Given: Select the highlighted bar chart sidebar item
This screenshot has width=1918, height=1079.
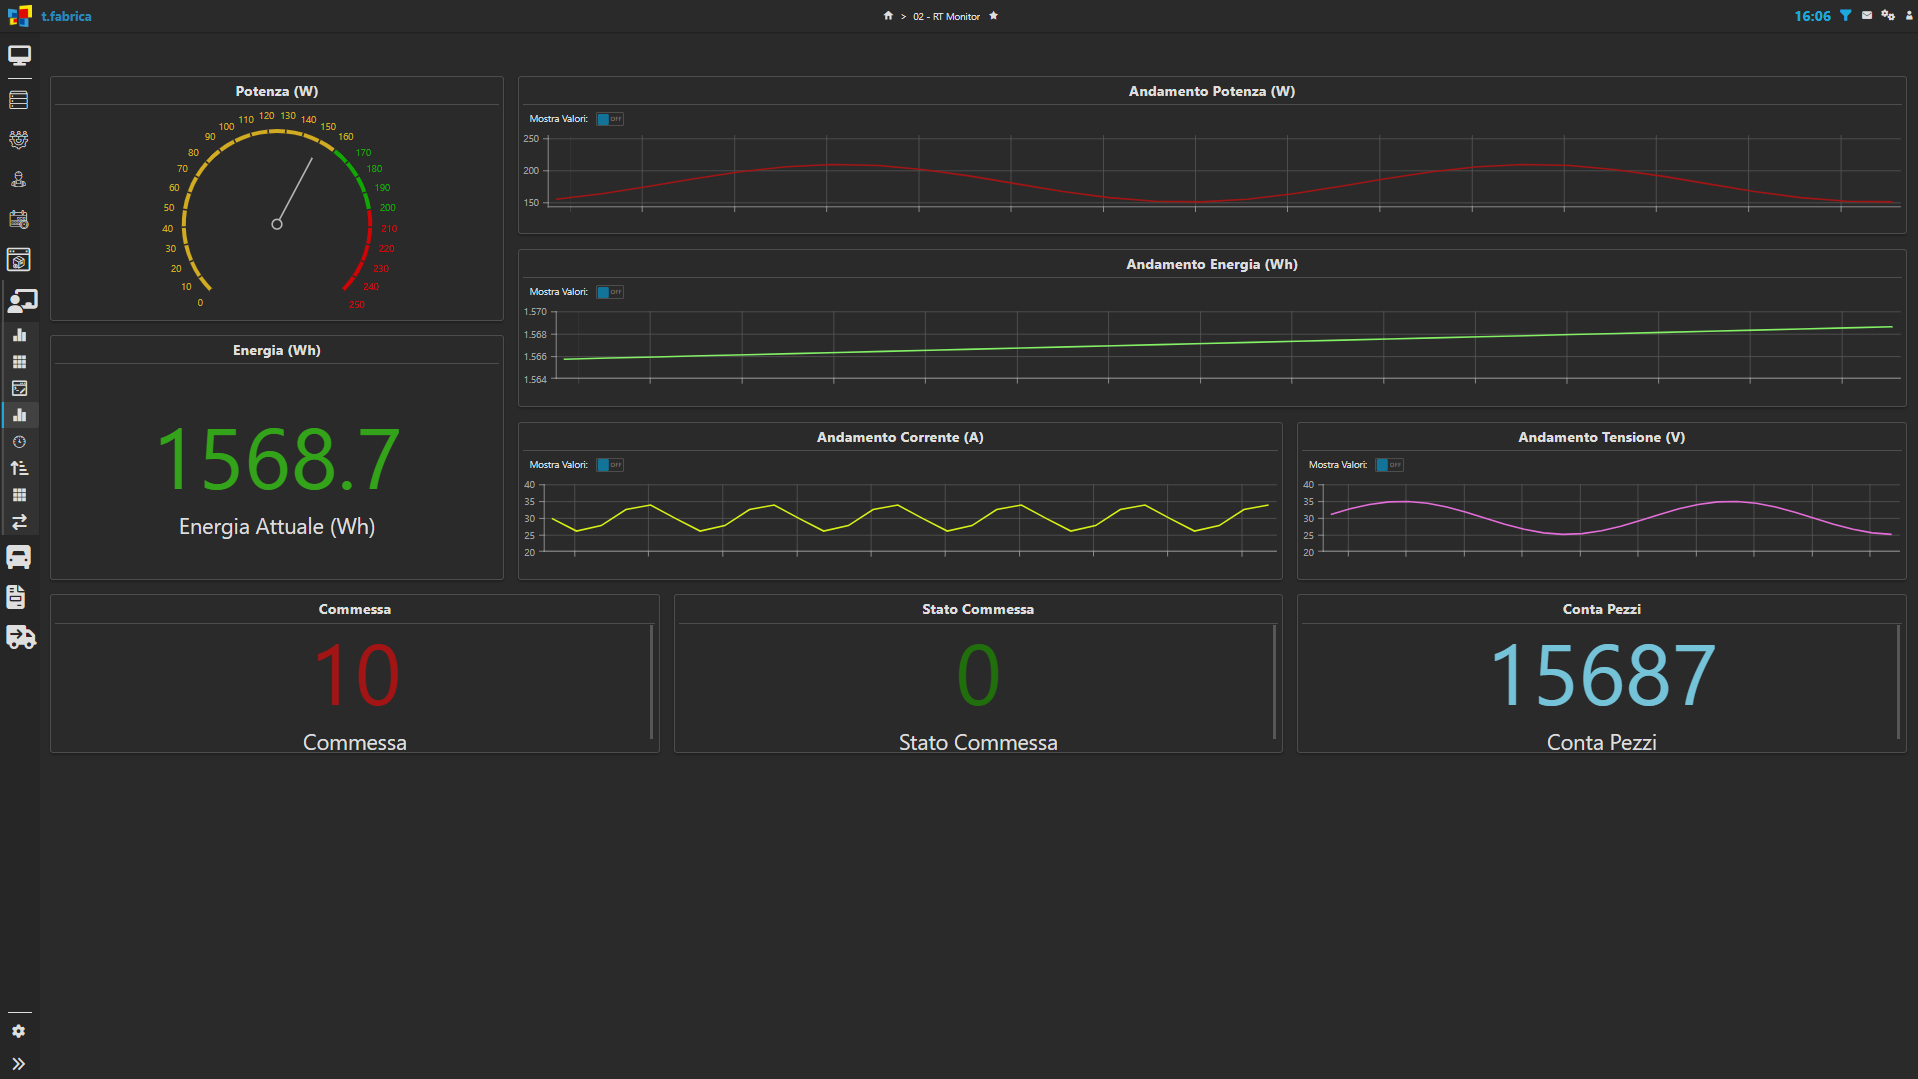Looking at the screenshot, I should pos(19,415).
